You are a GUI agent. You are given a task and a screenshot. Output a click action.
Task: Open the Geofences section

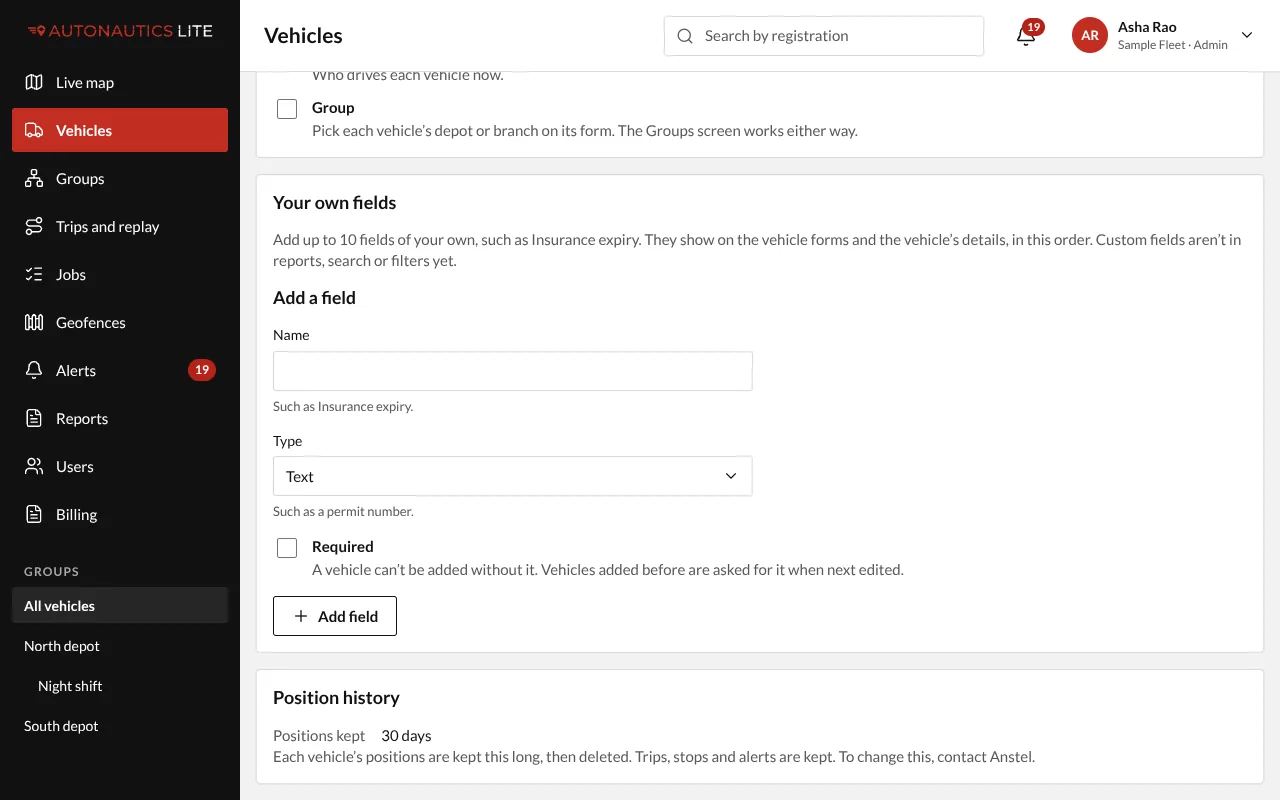point(120,322)
